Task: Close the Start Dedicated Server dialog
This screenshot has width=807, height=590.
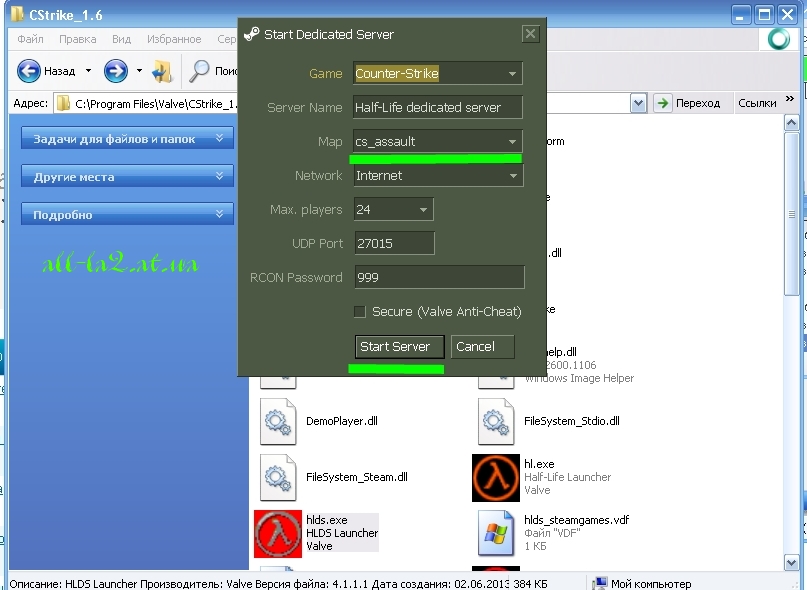Action: 531,34
